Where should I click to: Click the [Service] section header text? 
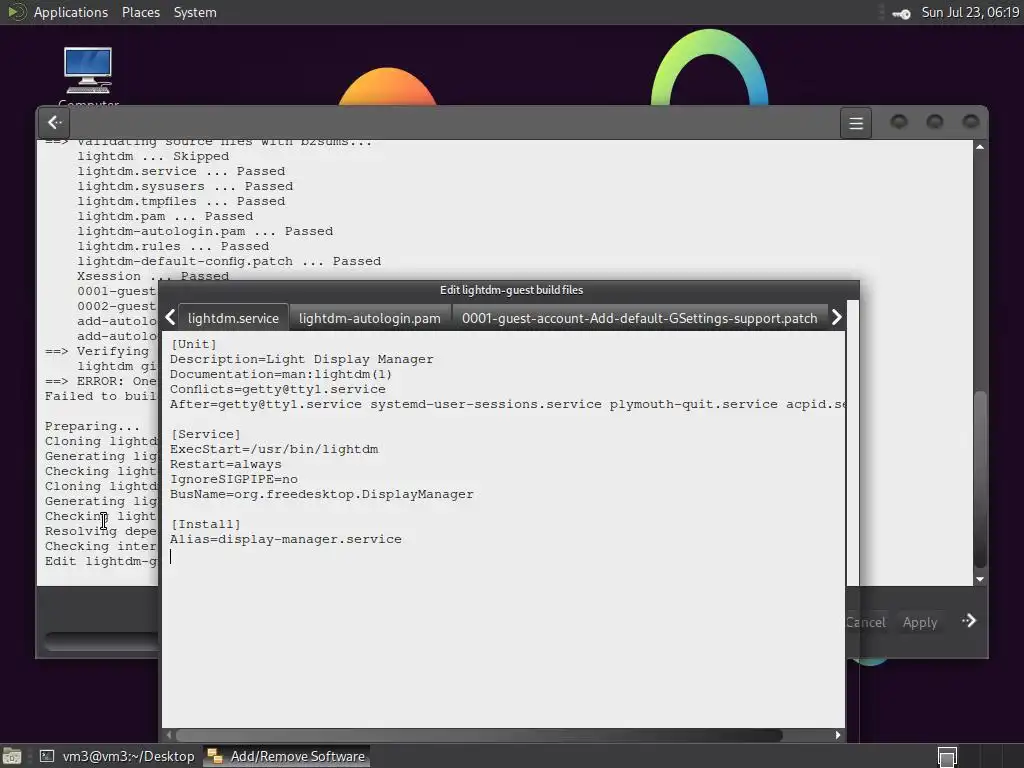click(206, 434)
